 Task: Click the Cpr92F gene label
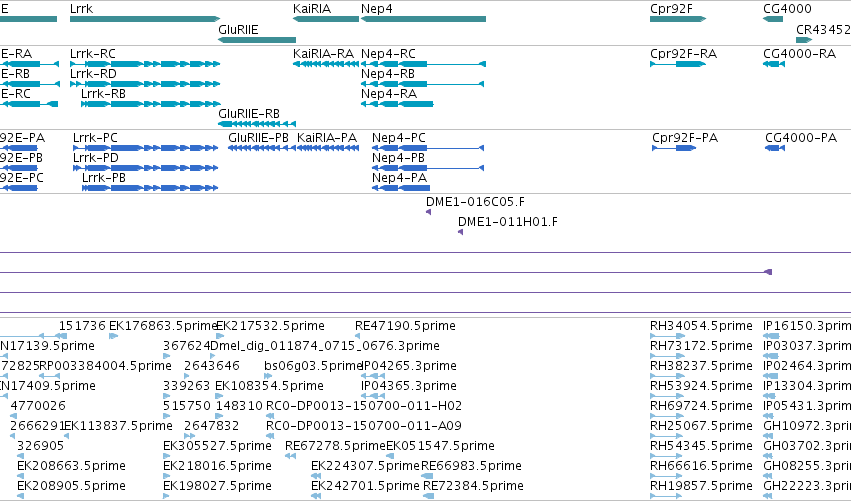[671, 9]
